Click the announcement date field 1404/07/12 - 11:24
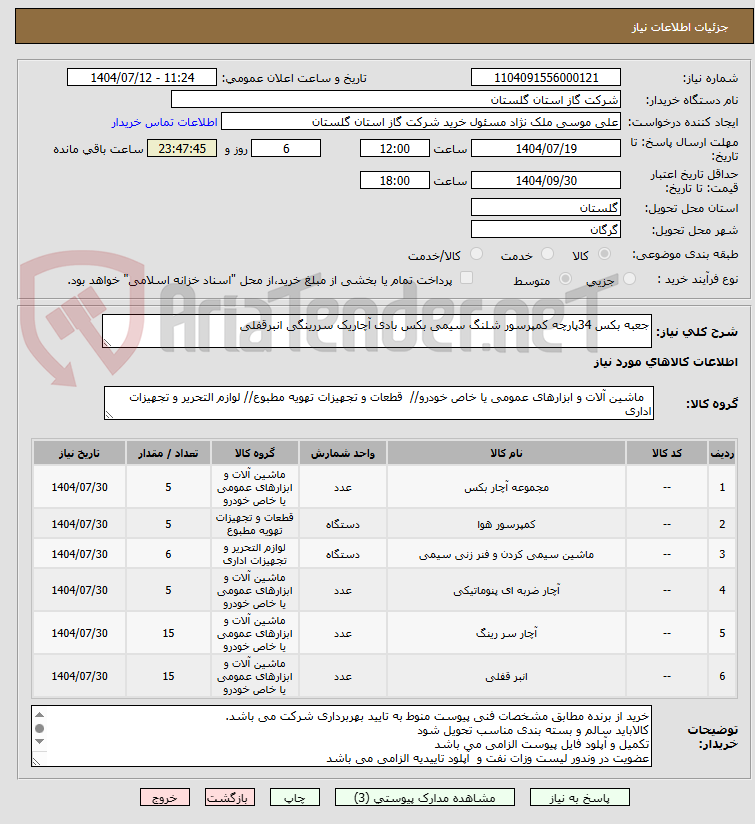The width and height of the screenshot is (755, 824). [142, 78]
